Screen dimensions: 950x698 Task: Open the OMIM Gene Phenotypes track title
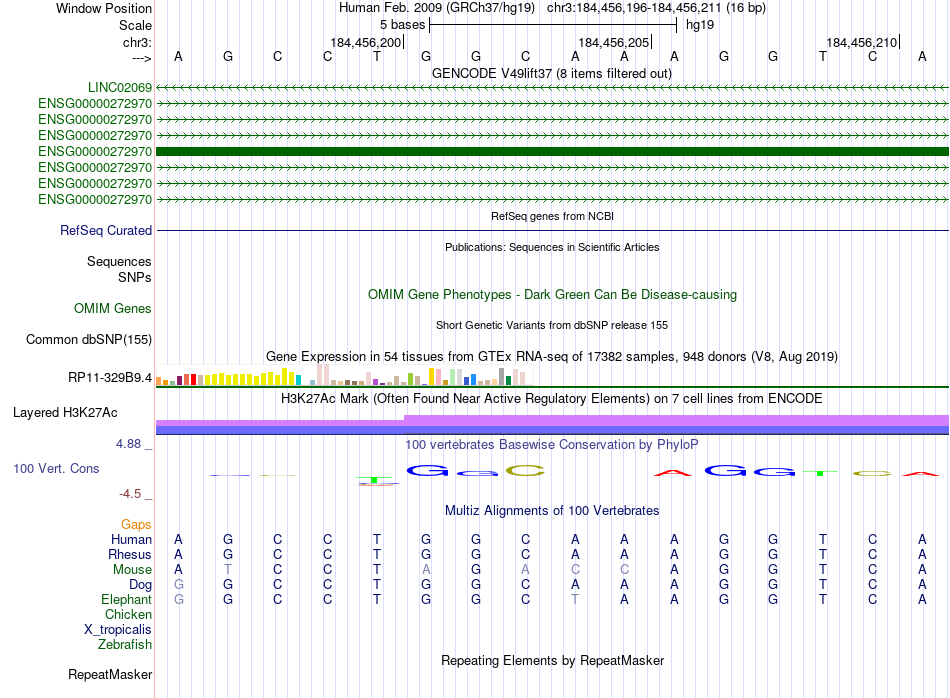click(552, 294)
